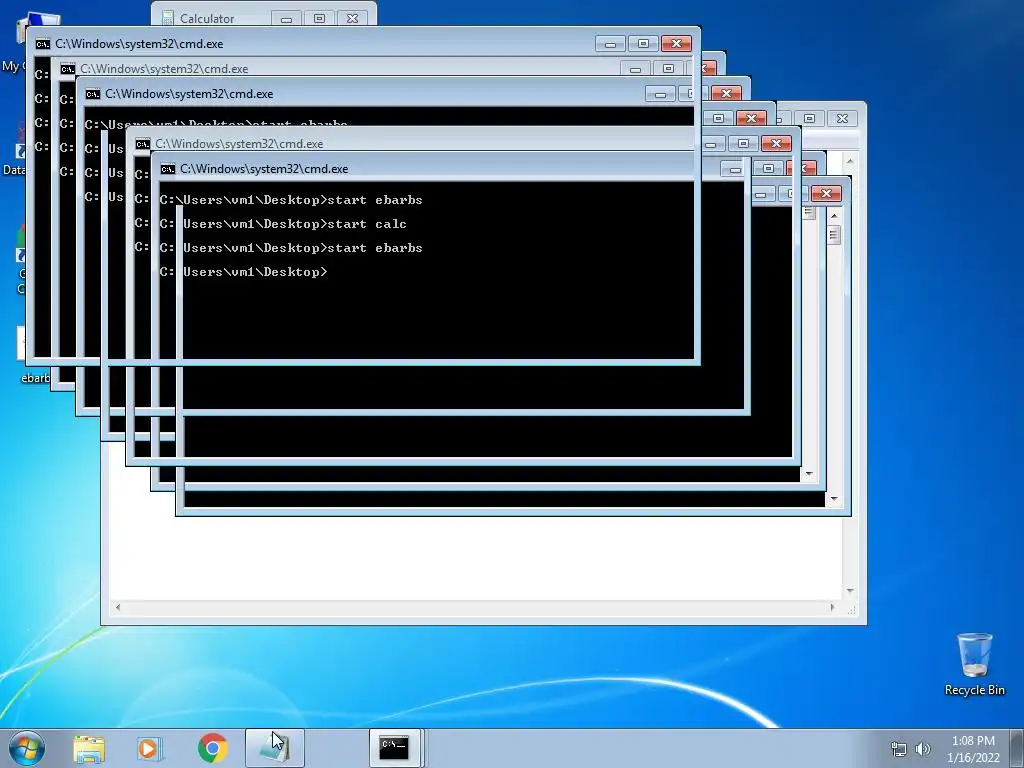Click the white window's vertical scrollbar up arrow
This screenshot has height=768, width=1024.
850,161
